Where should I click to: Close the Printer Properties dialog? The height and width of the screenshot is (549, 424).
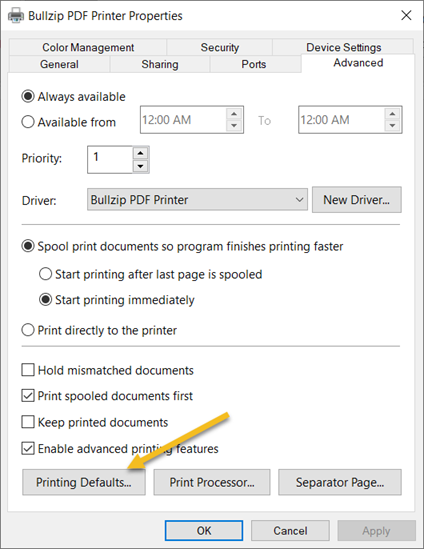[x=406, y=15]
